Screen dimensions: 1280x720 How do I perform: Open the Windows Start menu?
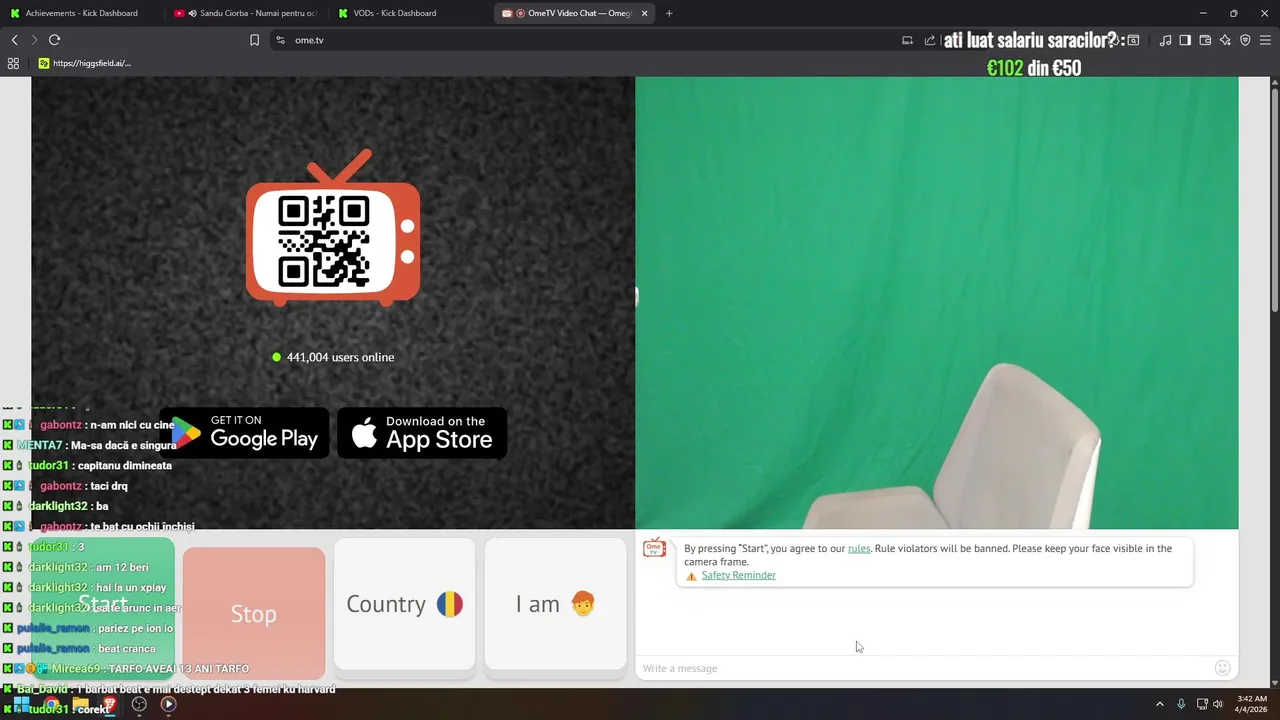21,704
